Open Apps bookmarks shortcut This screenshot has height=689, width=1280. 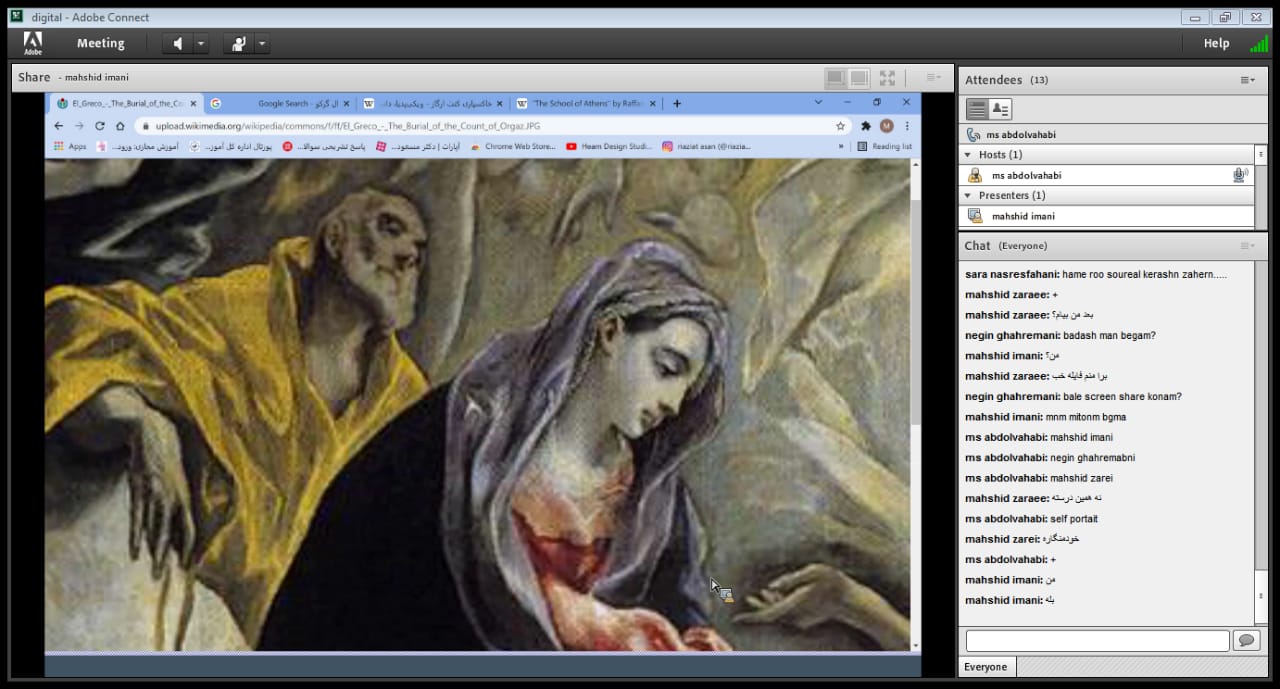coord(70,146)
